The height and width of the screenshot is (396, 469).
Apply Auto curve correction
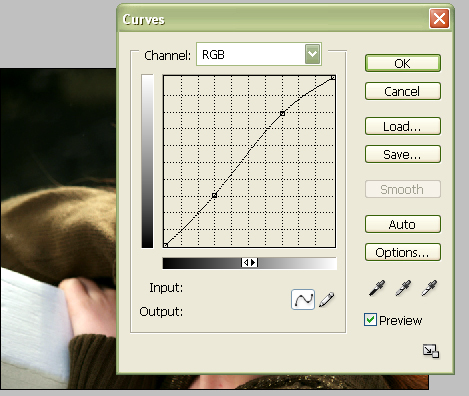click(403, 224)
